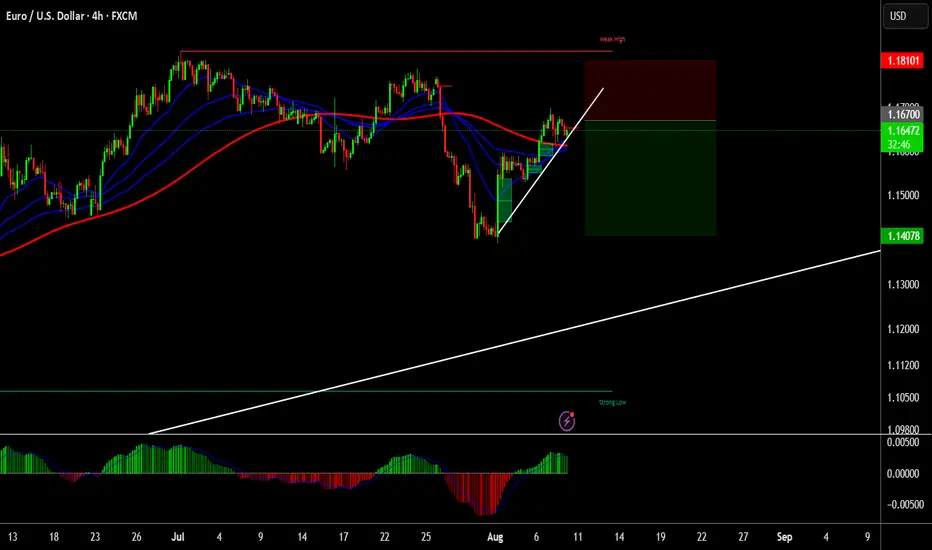Click the Jul date label on time axis
932x550 pixels.
[178, 537]
